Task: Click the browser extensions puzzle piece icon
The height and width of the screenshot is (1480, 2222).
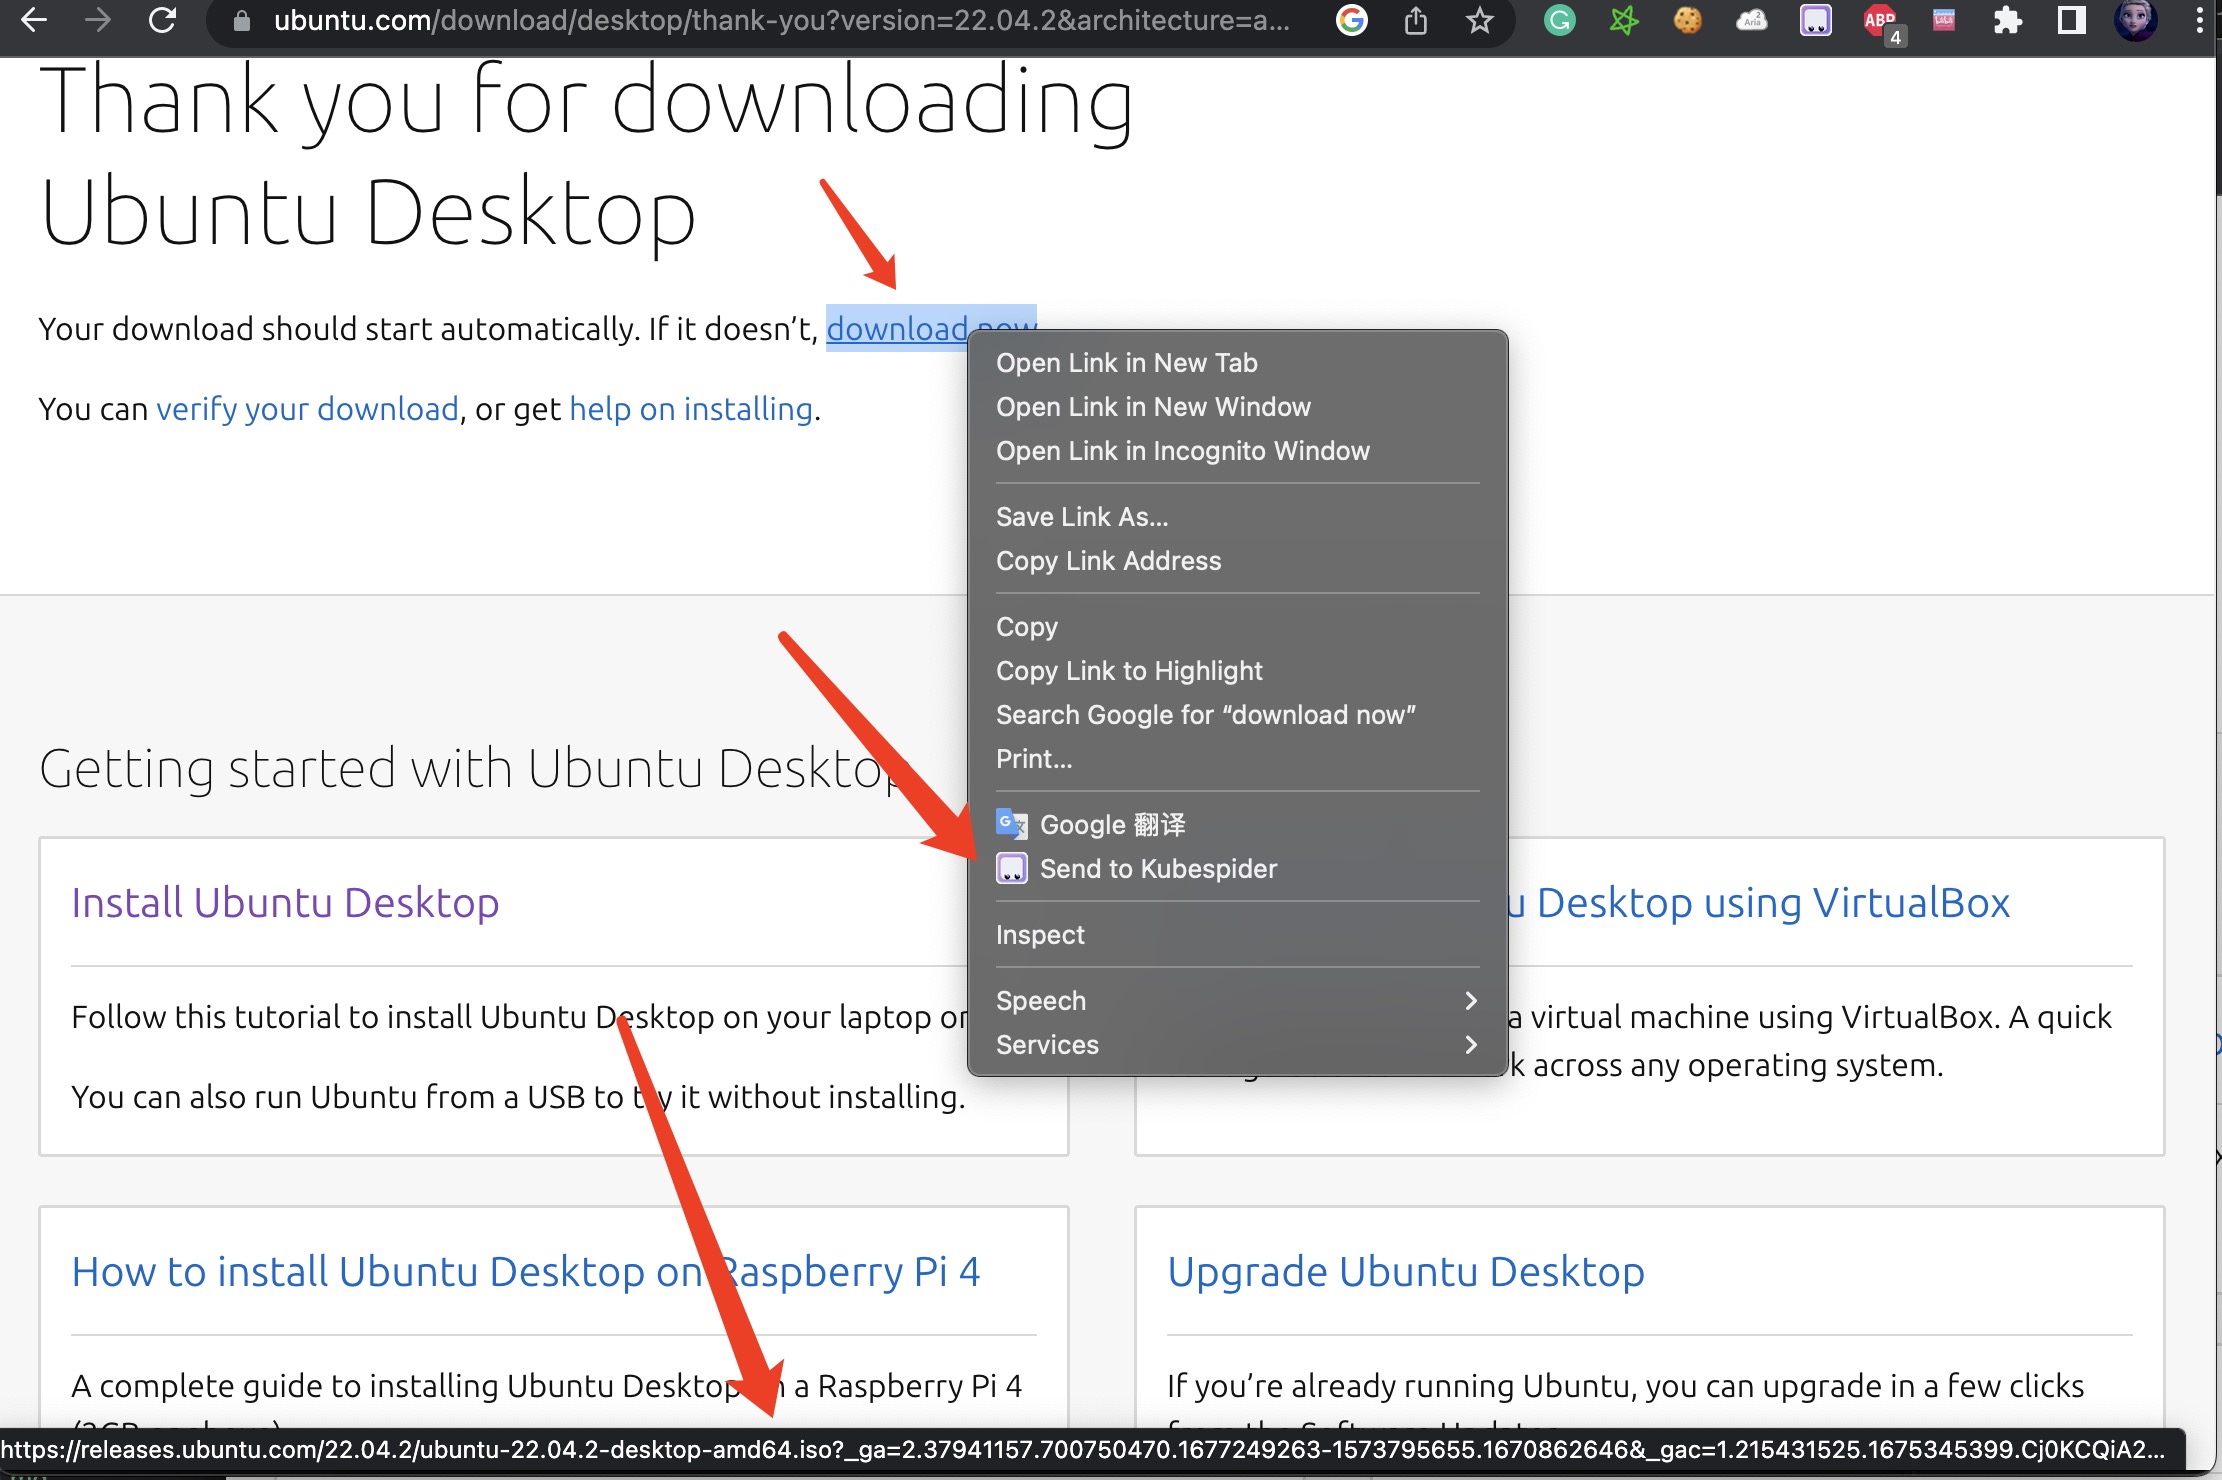Action: [2004, 23]
